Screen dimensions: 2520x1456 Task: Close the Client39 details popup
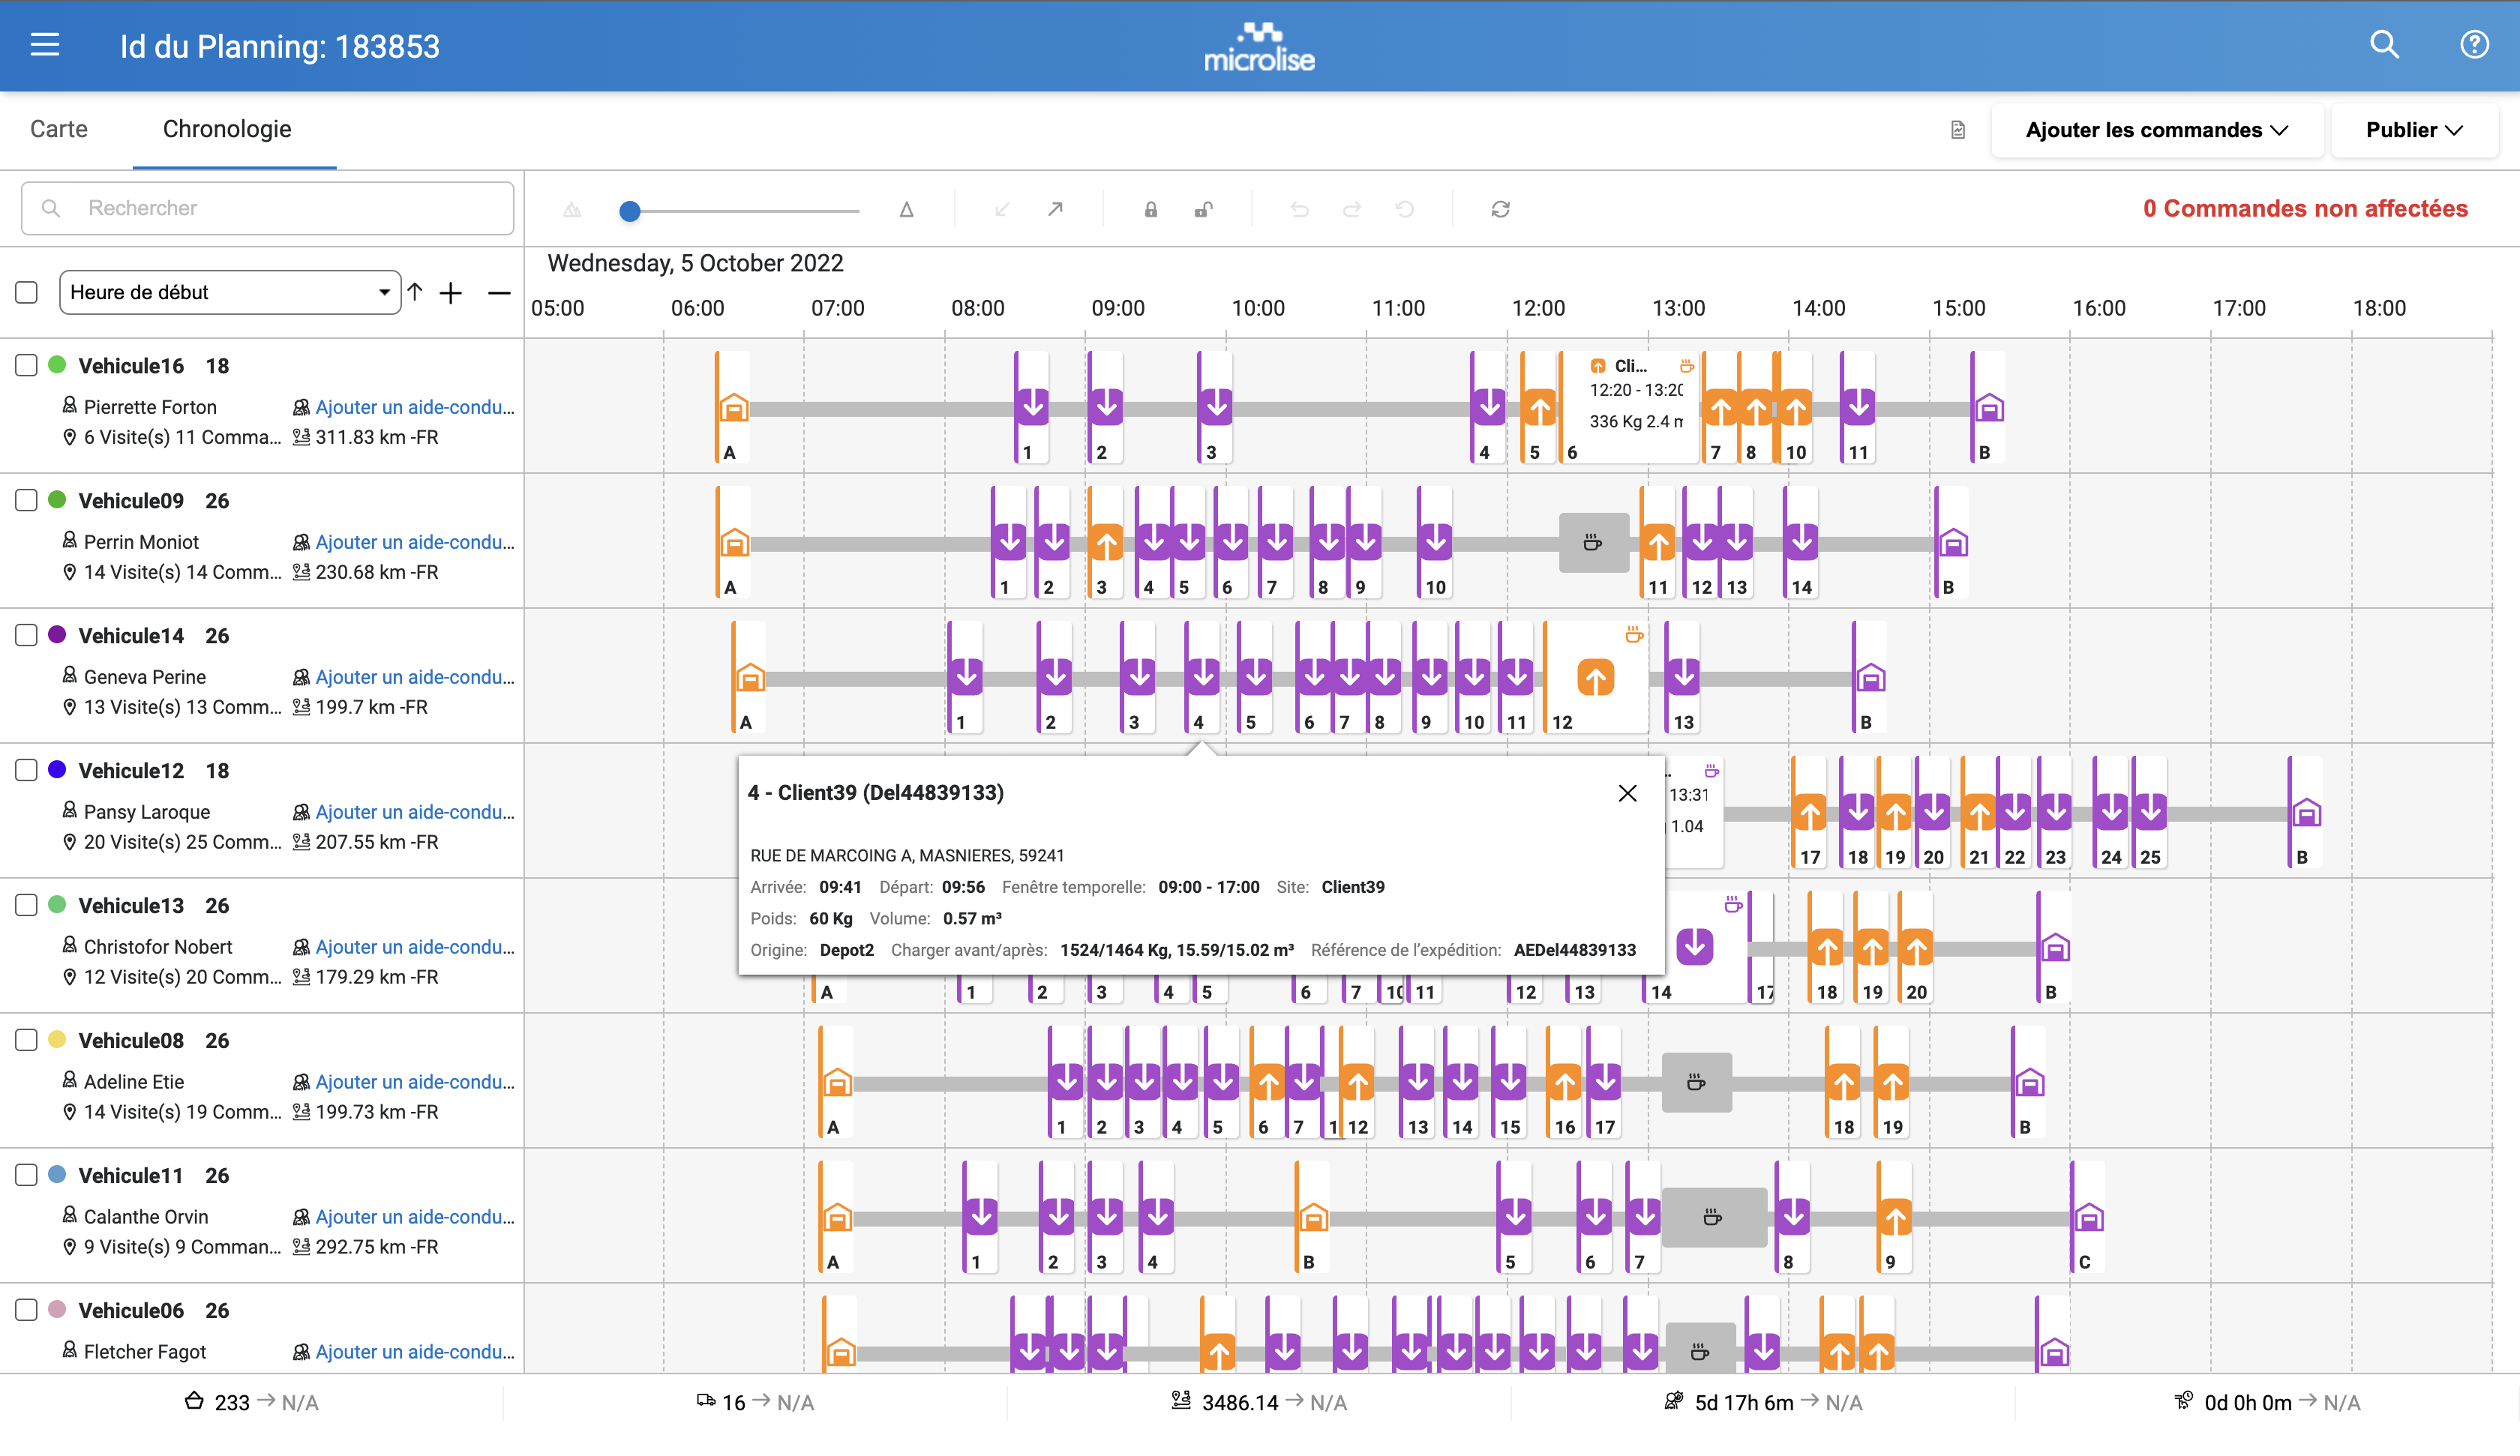click(x=1627, y=793)
